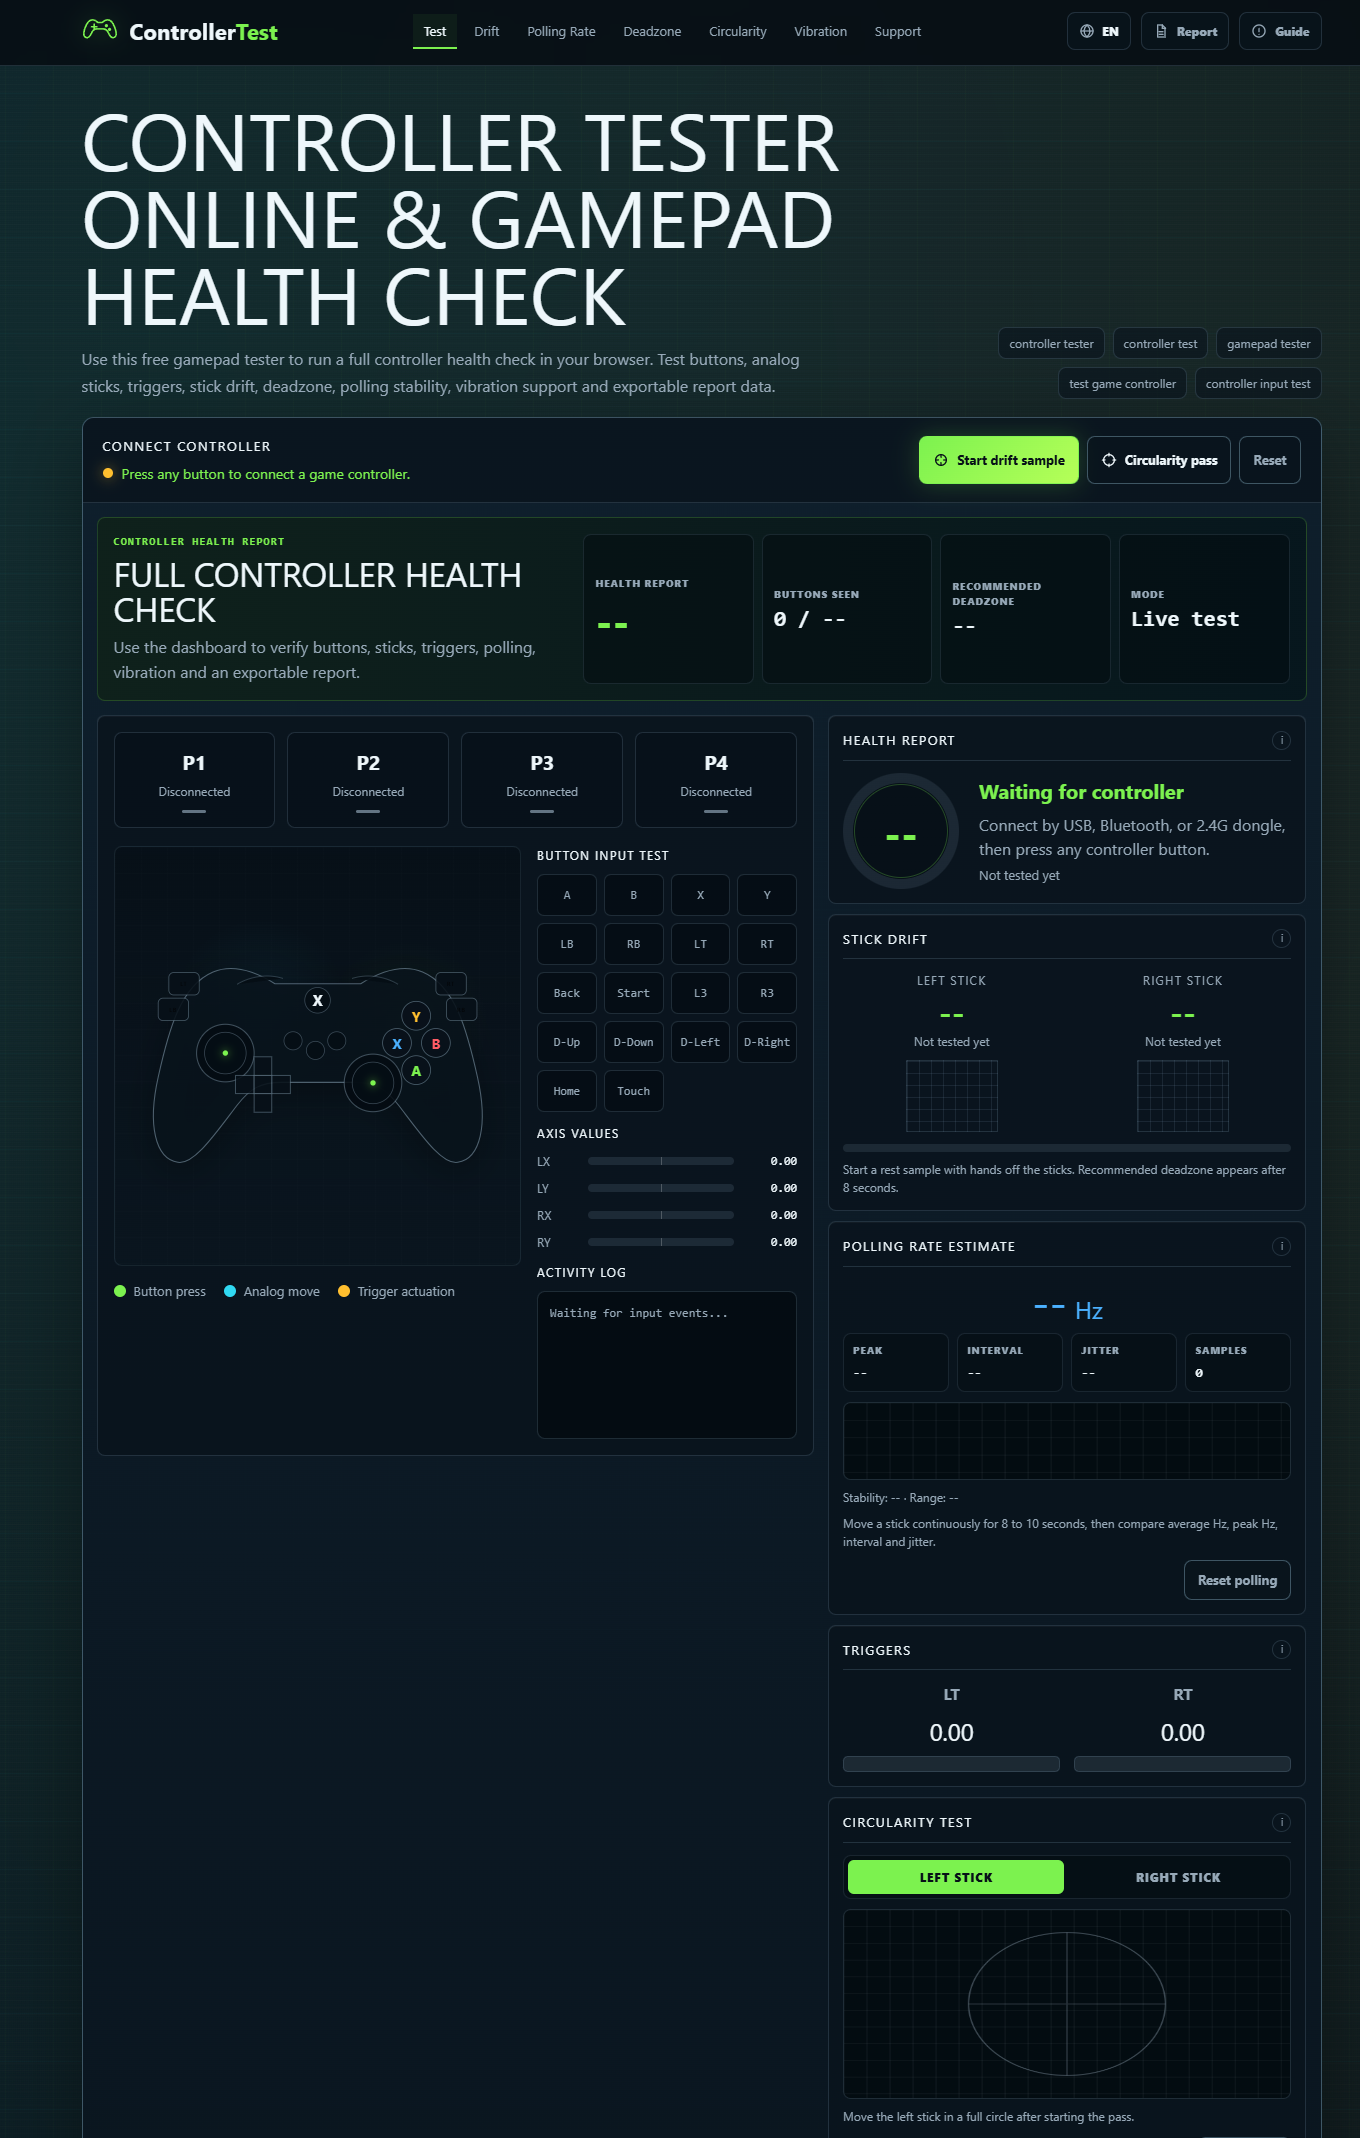Click the Reset button beside Circularity pass
The image size is (1360, 2138).
[x=1270, y=460]
